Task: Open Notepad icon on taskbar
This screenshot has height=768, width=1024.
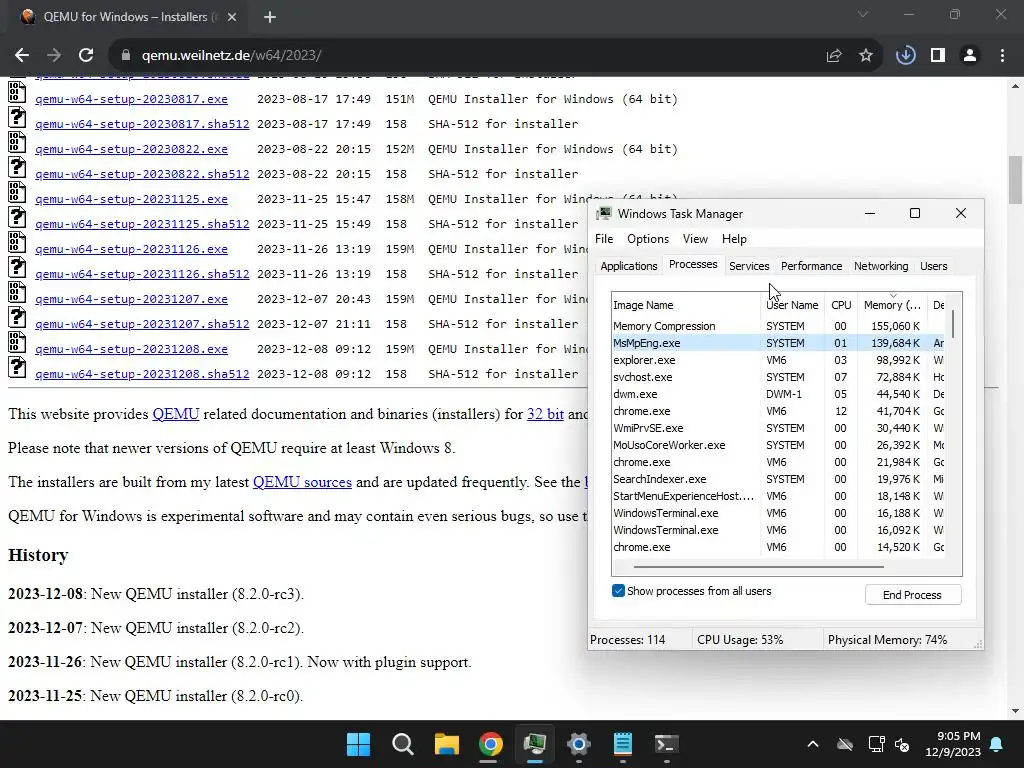Action: pos(623,744)
